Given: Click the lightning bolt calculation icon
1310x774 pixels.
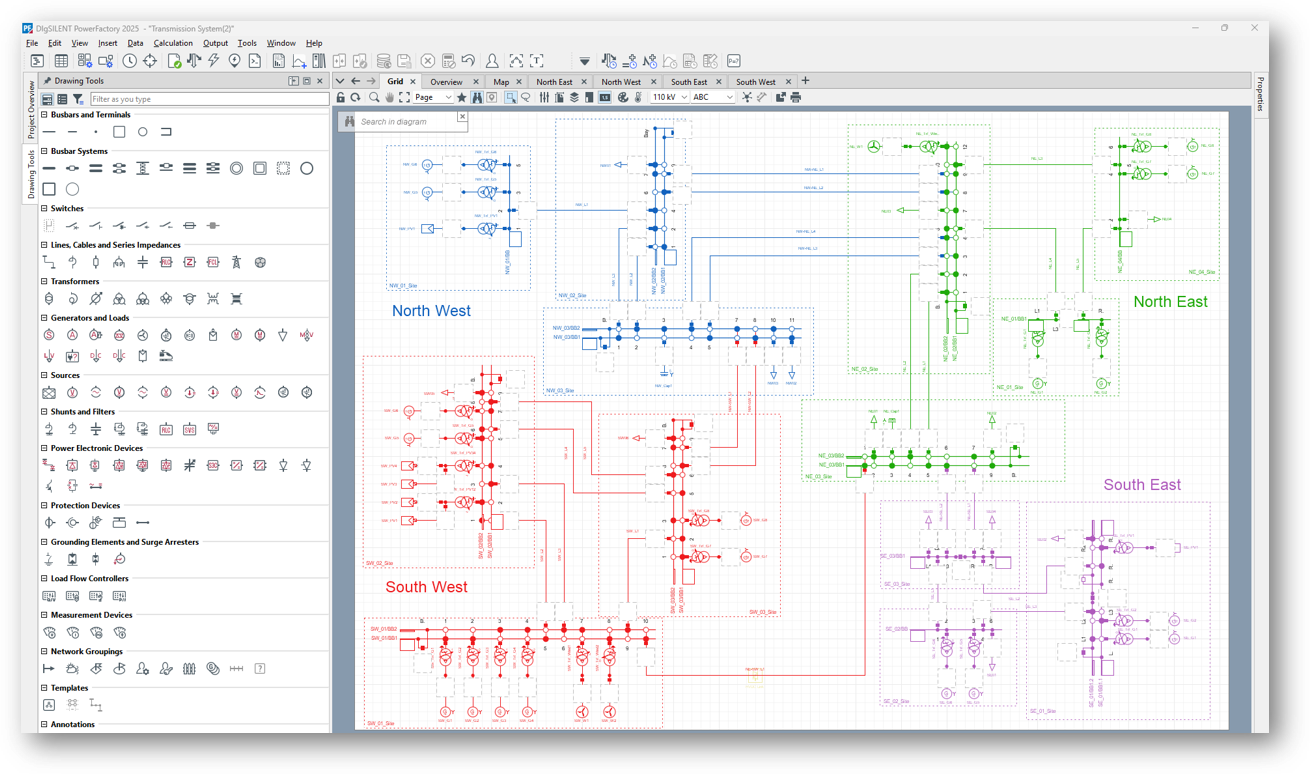Looking at the screenshot, I should click(x=214, y=61).
